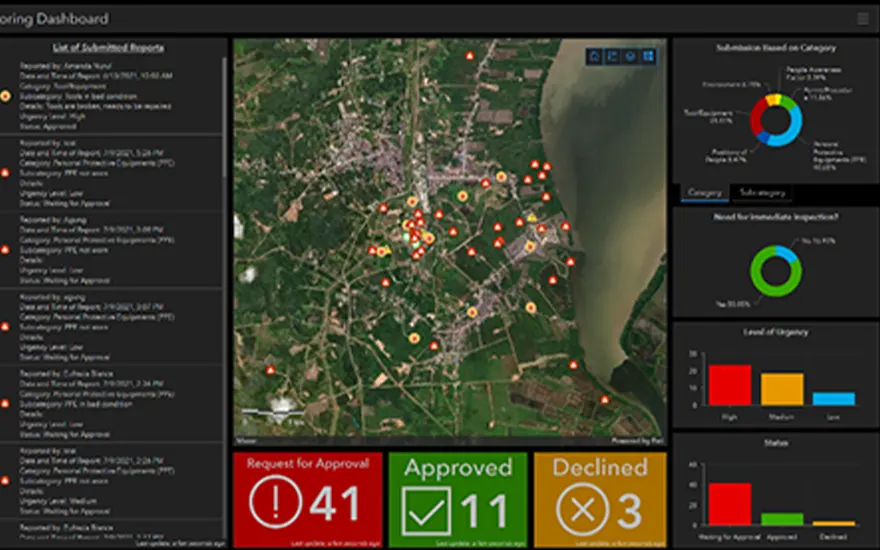This screenshot has width=880, height=550.
Task: Switch to the Subcategory tab
Action: click(x=762, y=192)
